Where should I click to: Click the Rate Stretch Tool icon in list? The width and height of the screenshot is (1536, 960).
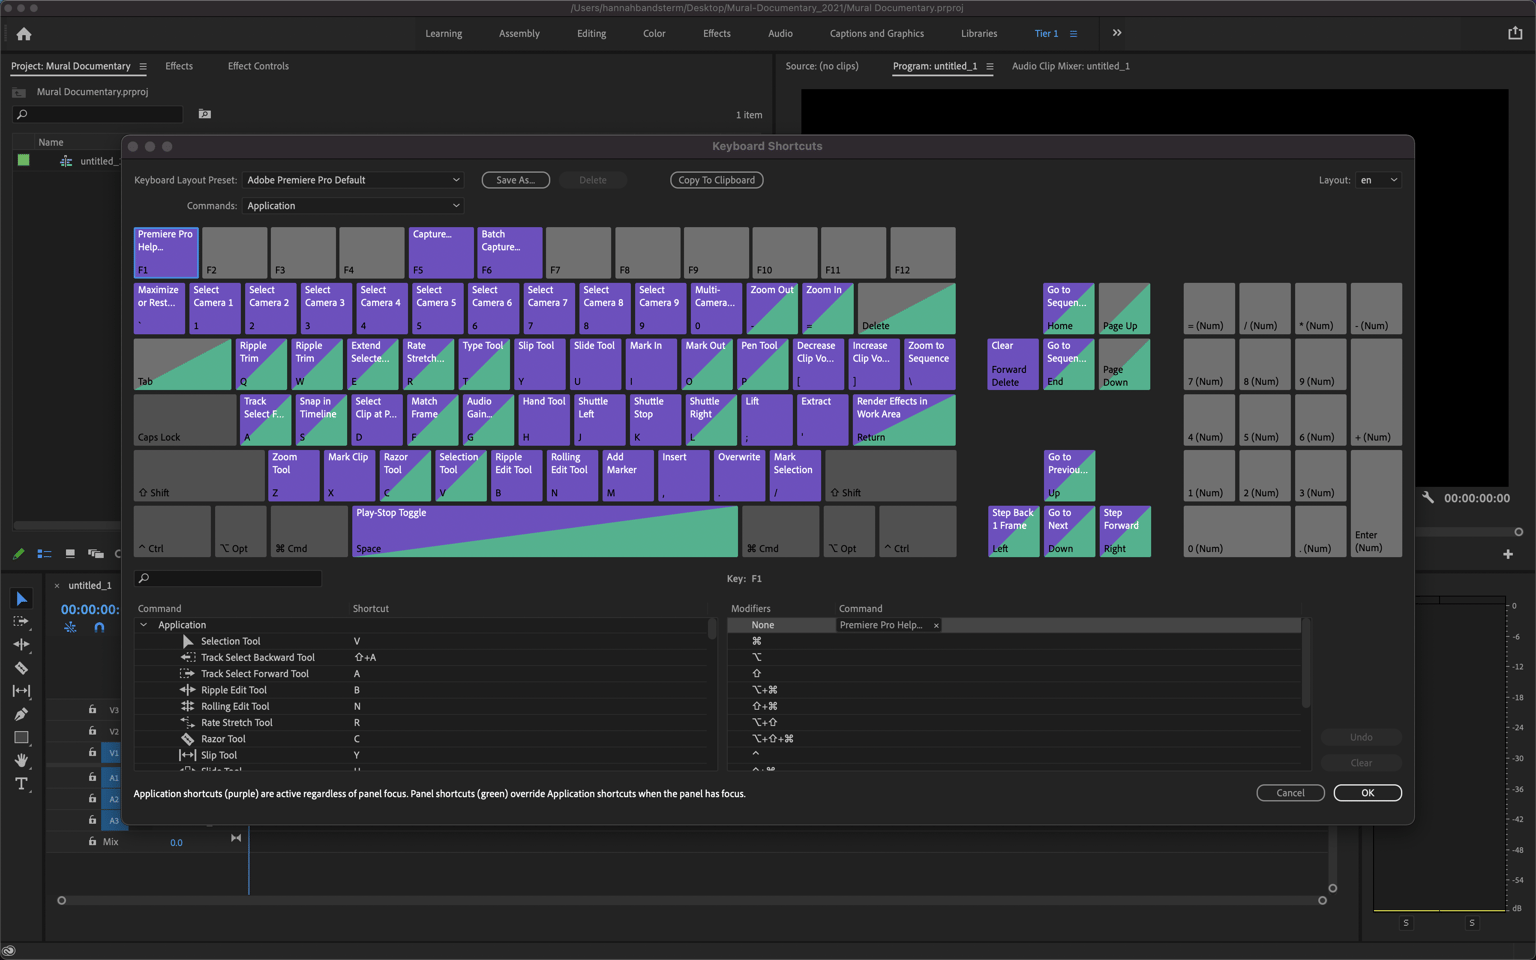187,722
